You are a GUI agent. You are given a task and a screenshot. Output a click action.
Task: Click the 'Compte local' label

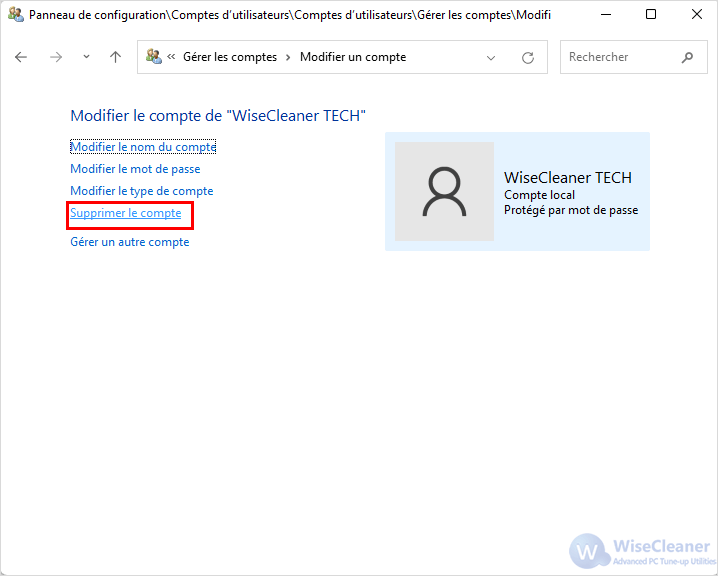(x=539, y=195)
